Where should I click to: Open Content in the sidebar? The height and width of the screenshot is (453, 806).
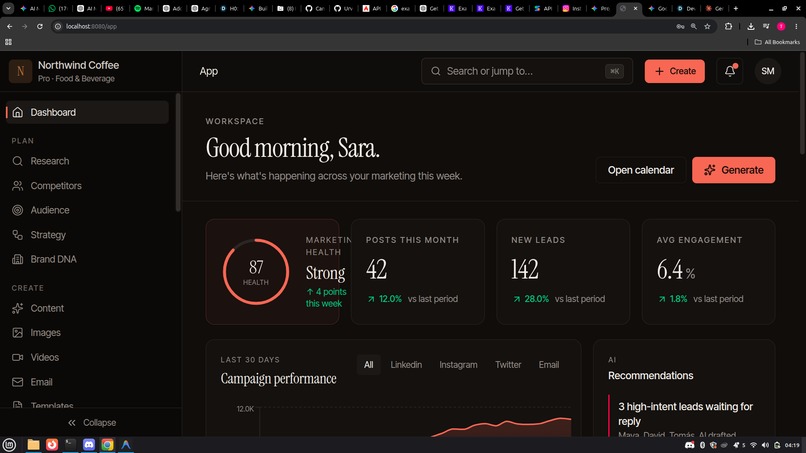(87, 308)
